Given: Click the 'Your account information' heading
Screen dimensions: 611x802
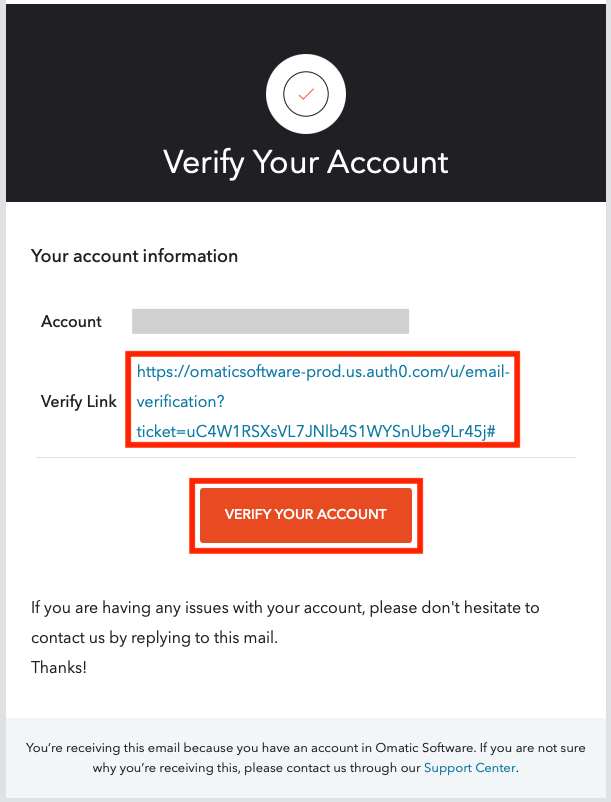Looking at the screenshot, I should click(x=134, y=256).
